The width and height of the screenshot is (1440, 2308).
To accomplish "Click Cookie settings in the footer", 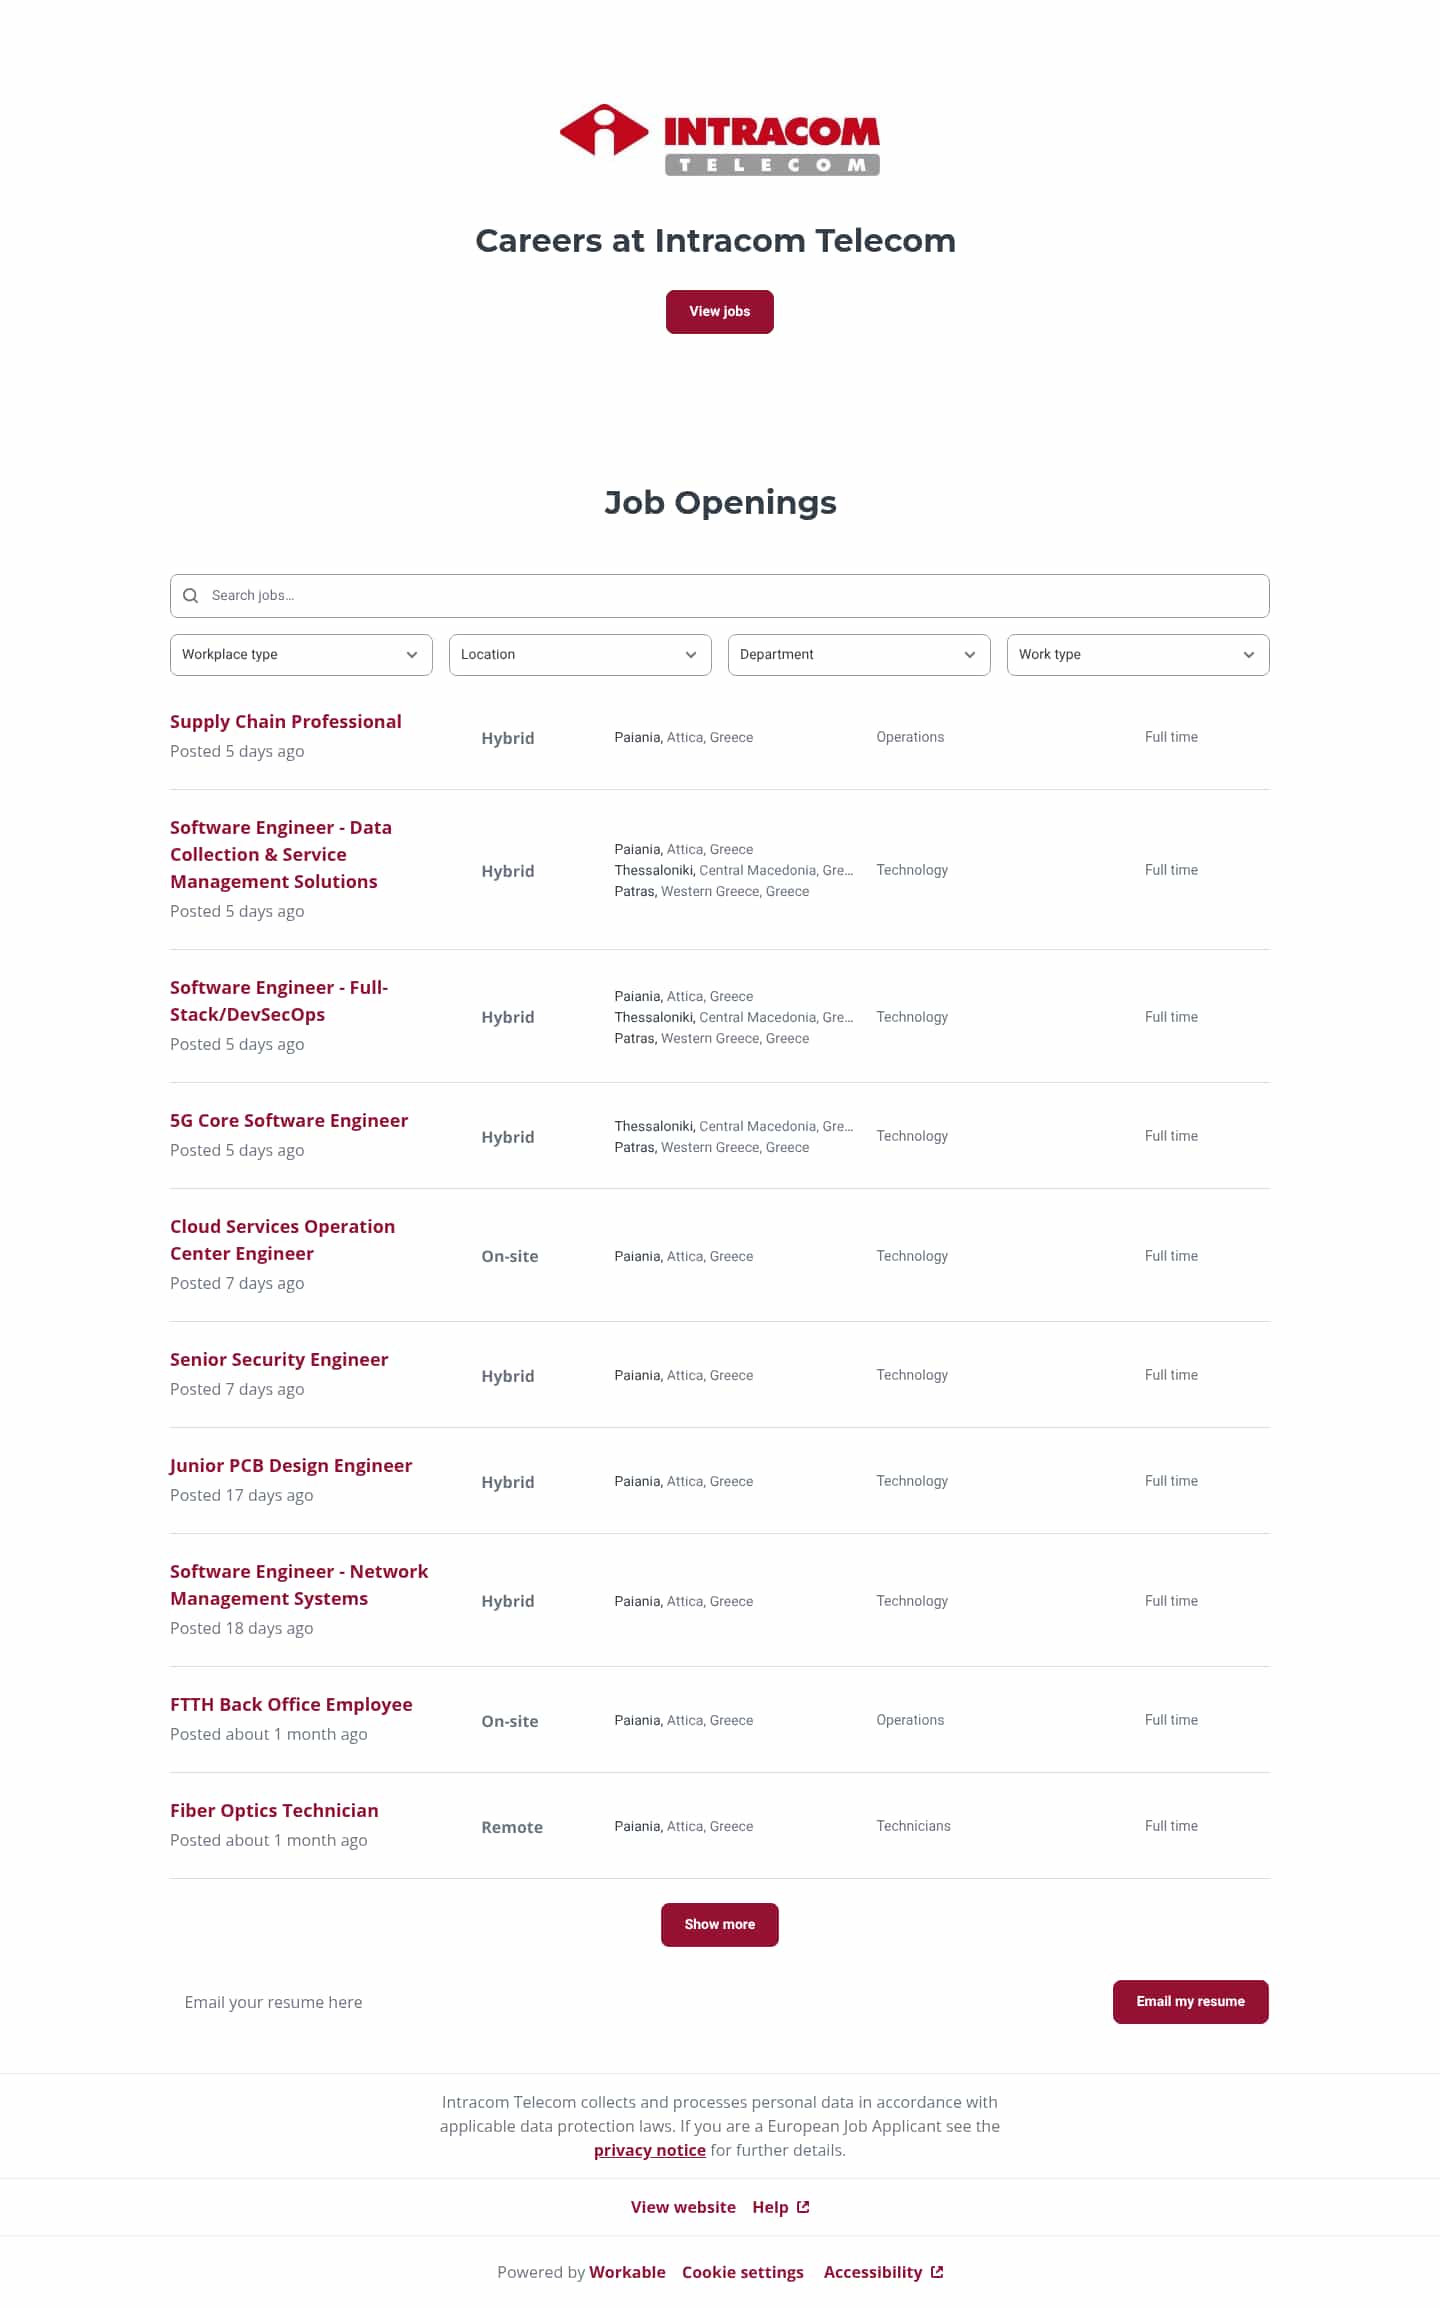I will (x=742, y=2271).
